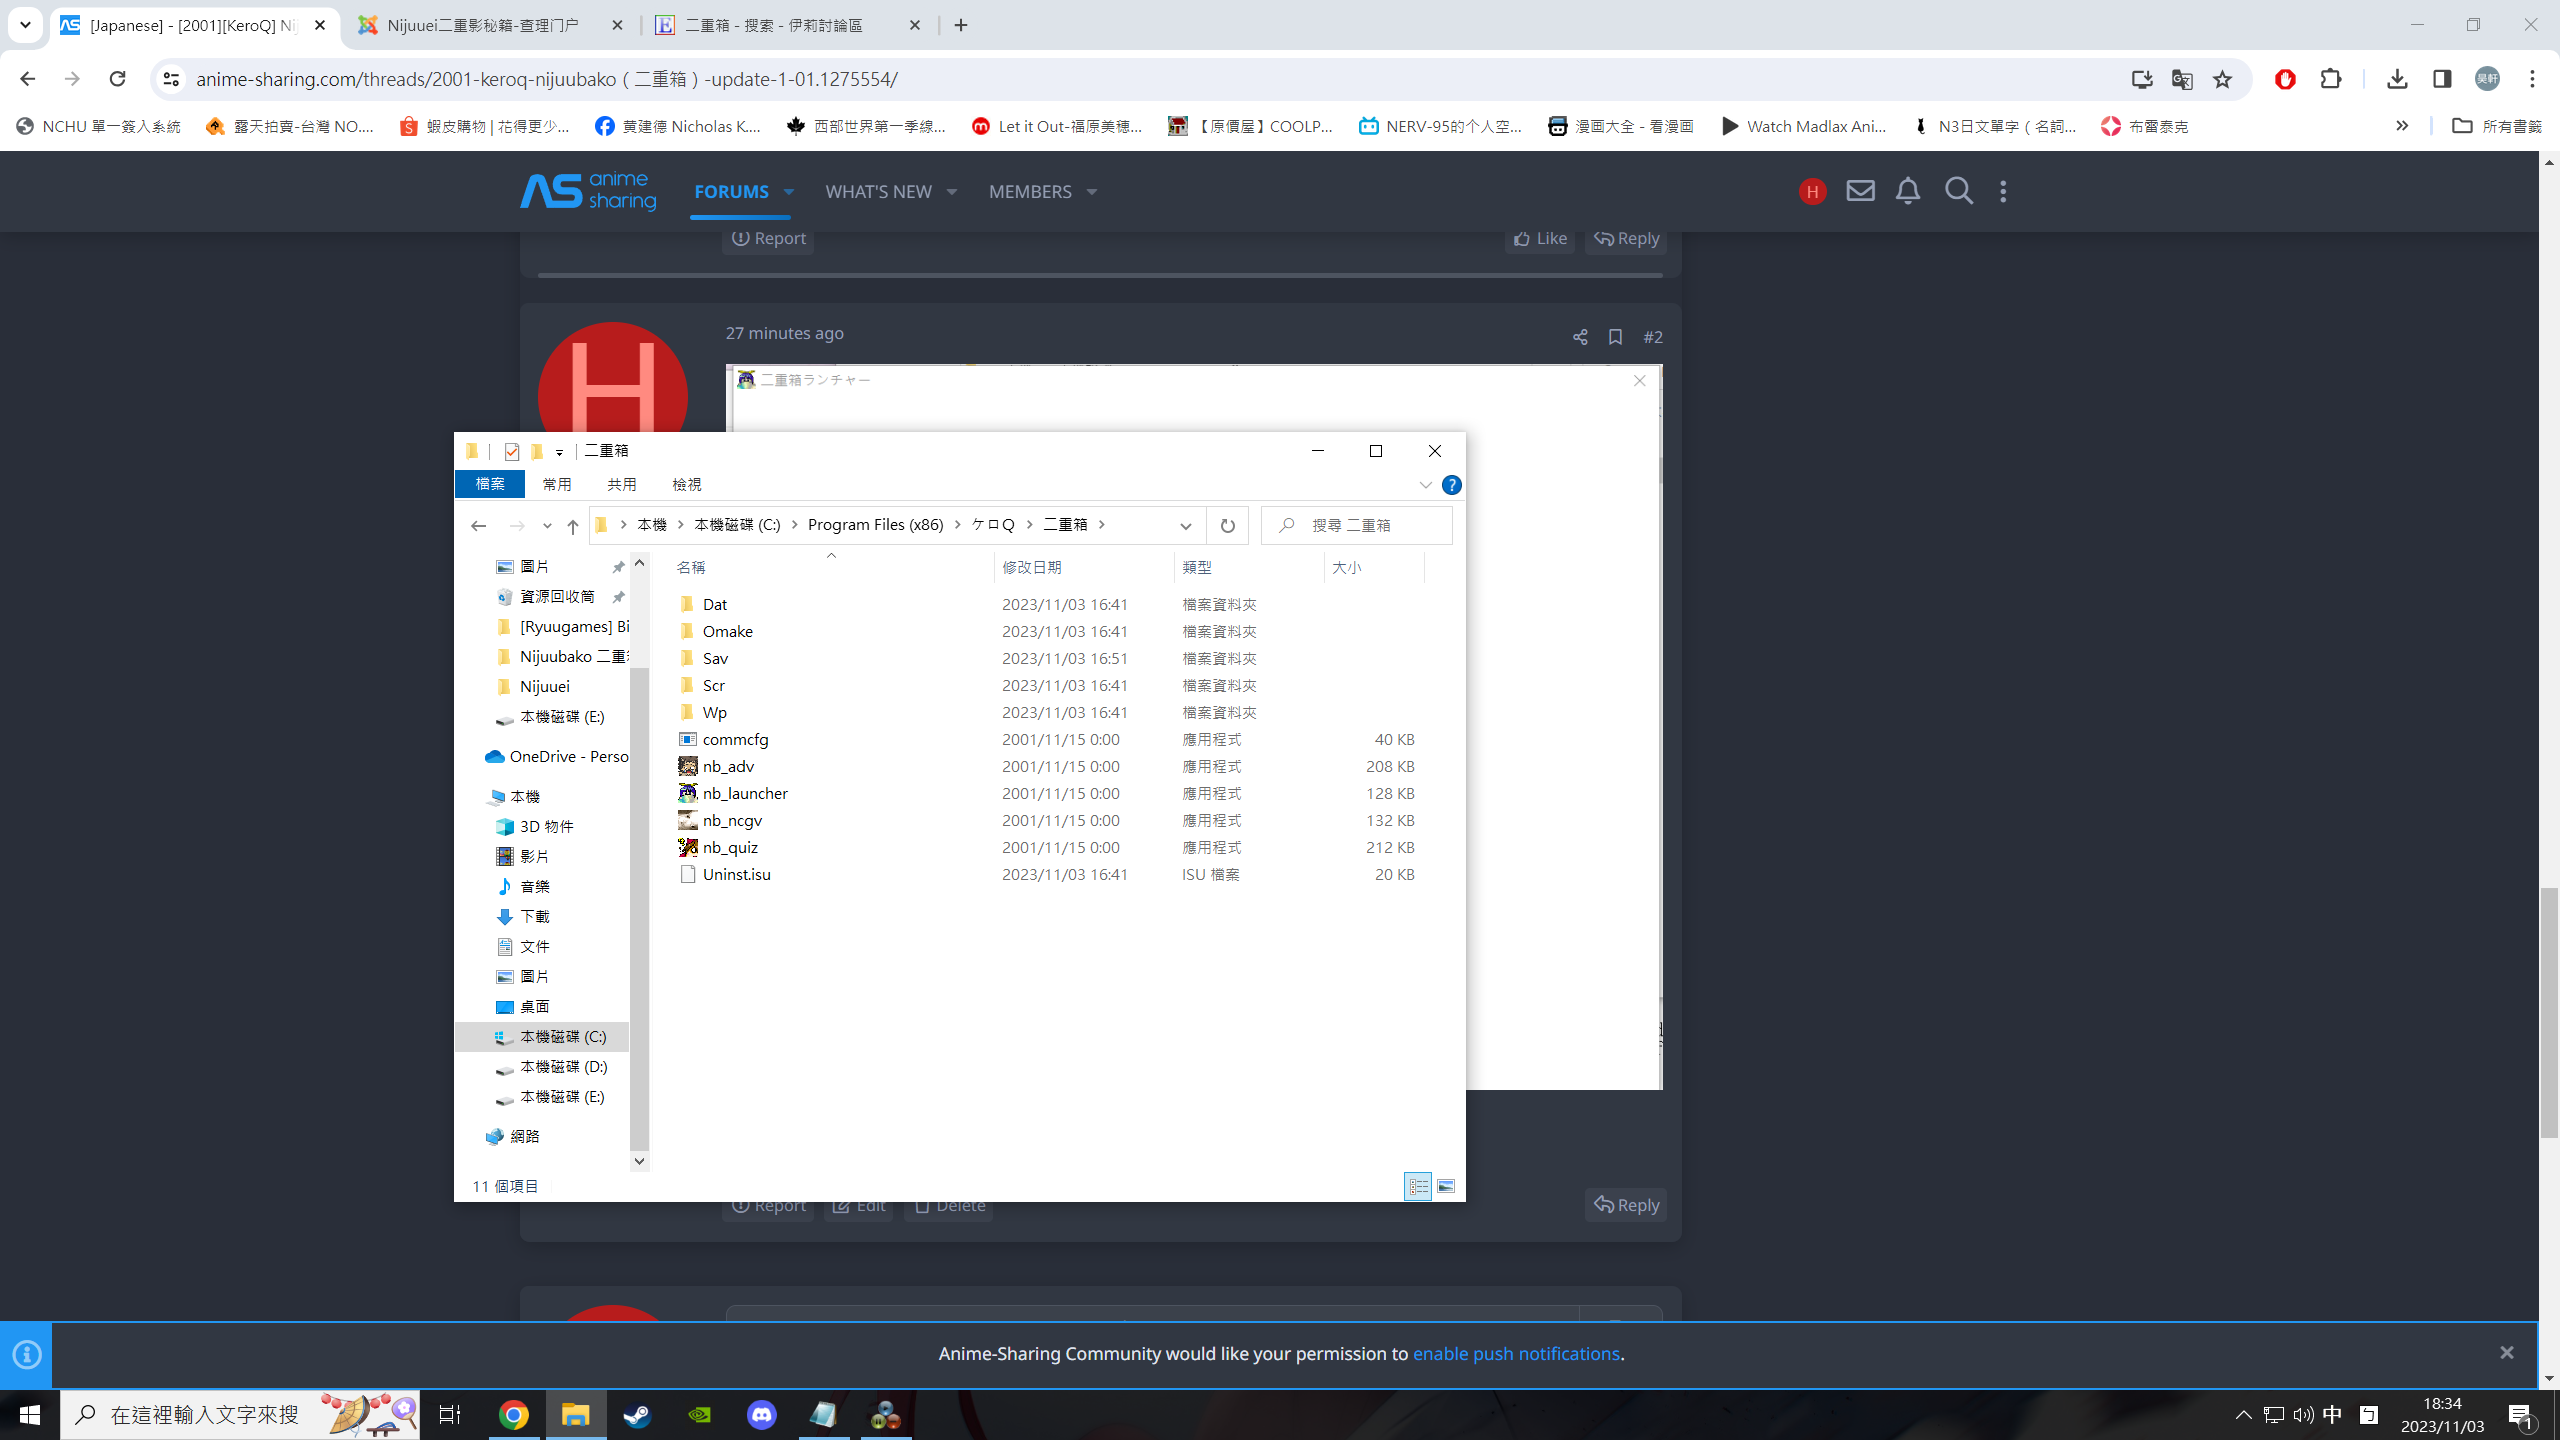The height and width of the screenshot is (1440, 2560).
Task: Open Discord from the taskbar
Action: pos(761,1415)
